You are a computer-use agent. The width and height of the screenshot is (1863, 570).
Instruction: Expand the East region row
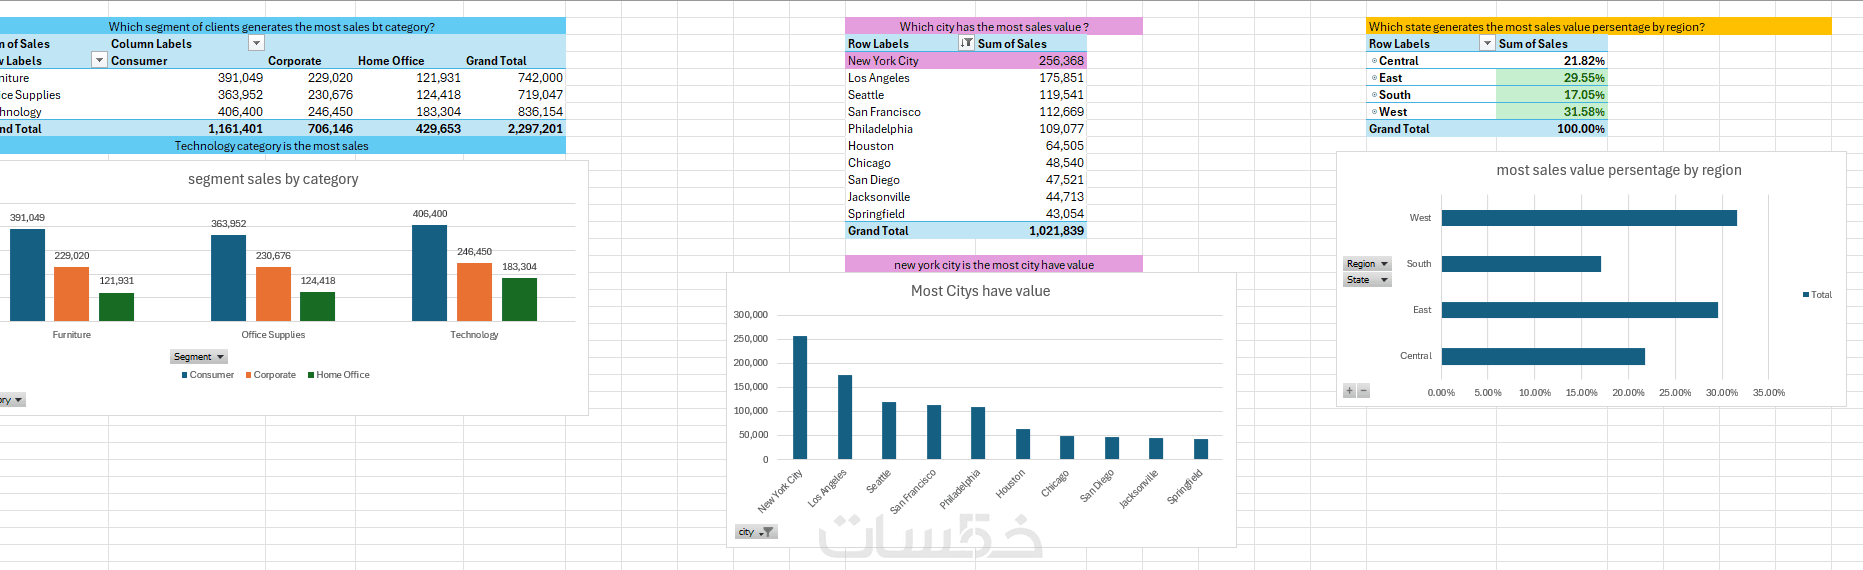(x=1374, y=78)
